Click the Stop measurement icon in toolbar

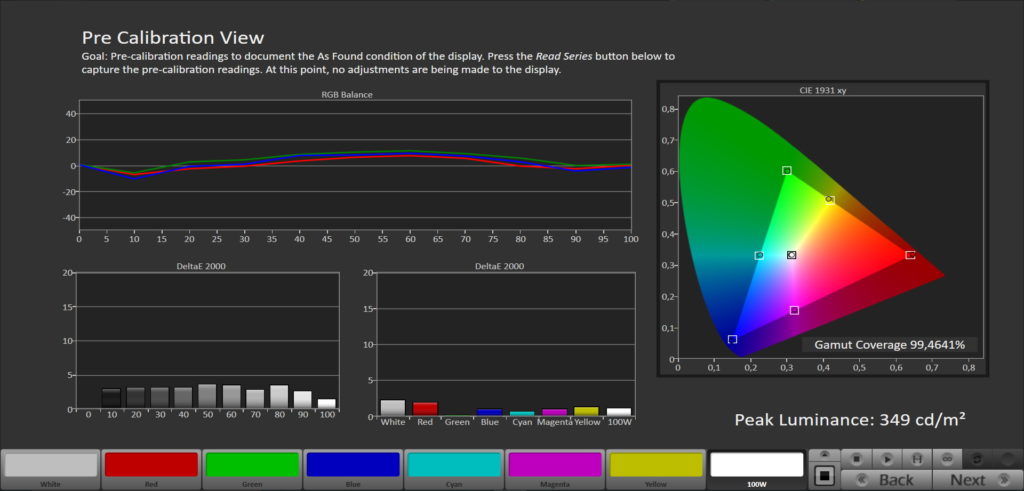click(856, 459)
